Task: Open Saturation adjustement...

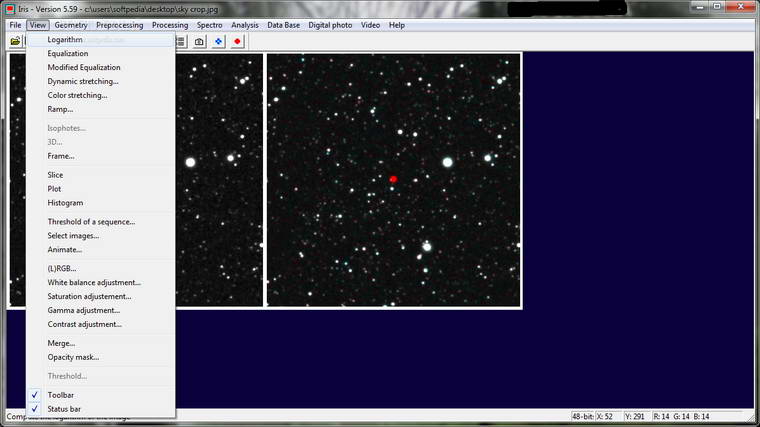Action: [x=101, y=297]
